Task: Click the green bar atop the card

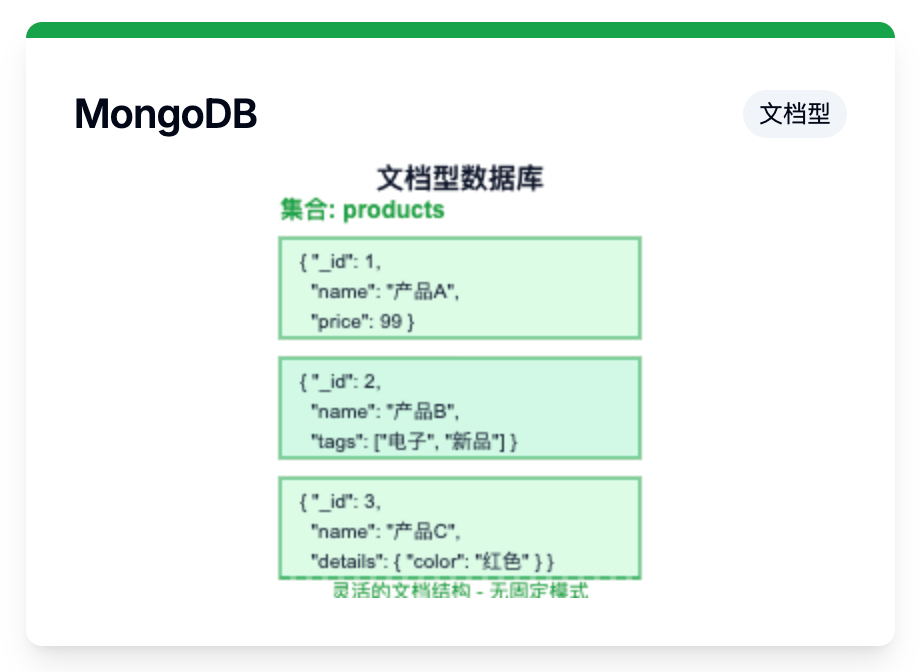Action: [460, 30]
